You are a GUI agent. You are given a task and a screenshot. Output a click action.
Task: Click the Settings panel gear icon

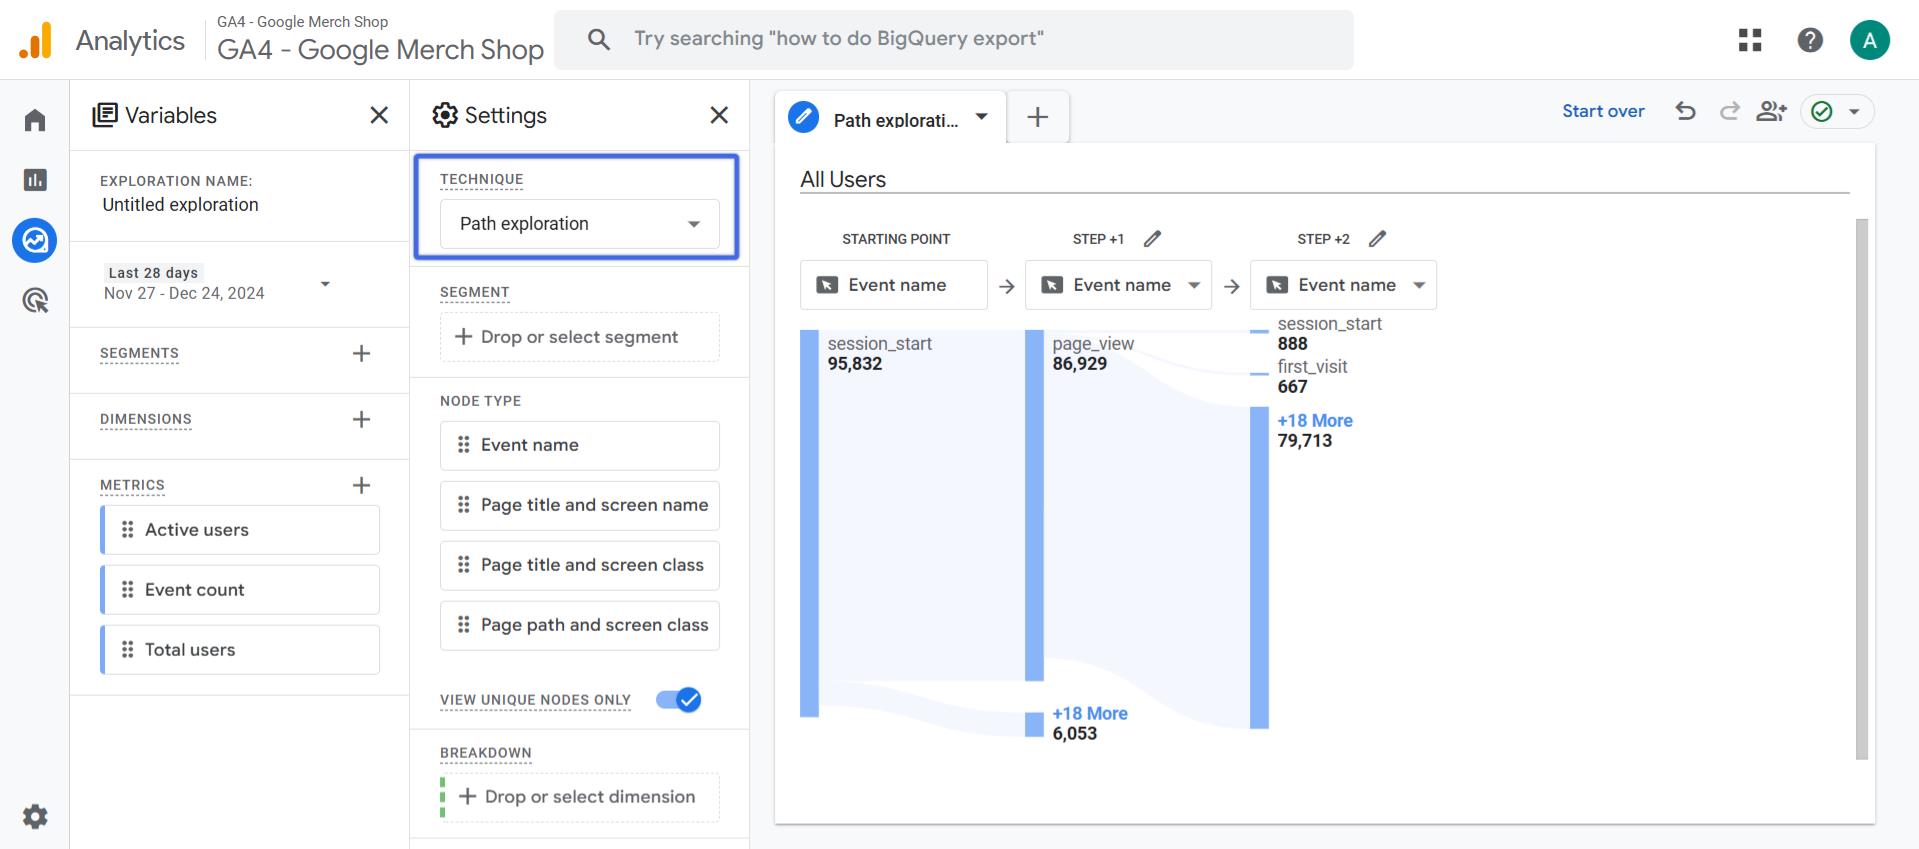click(x=445, y=115)
